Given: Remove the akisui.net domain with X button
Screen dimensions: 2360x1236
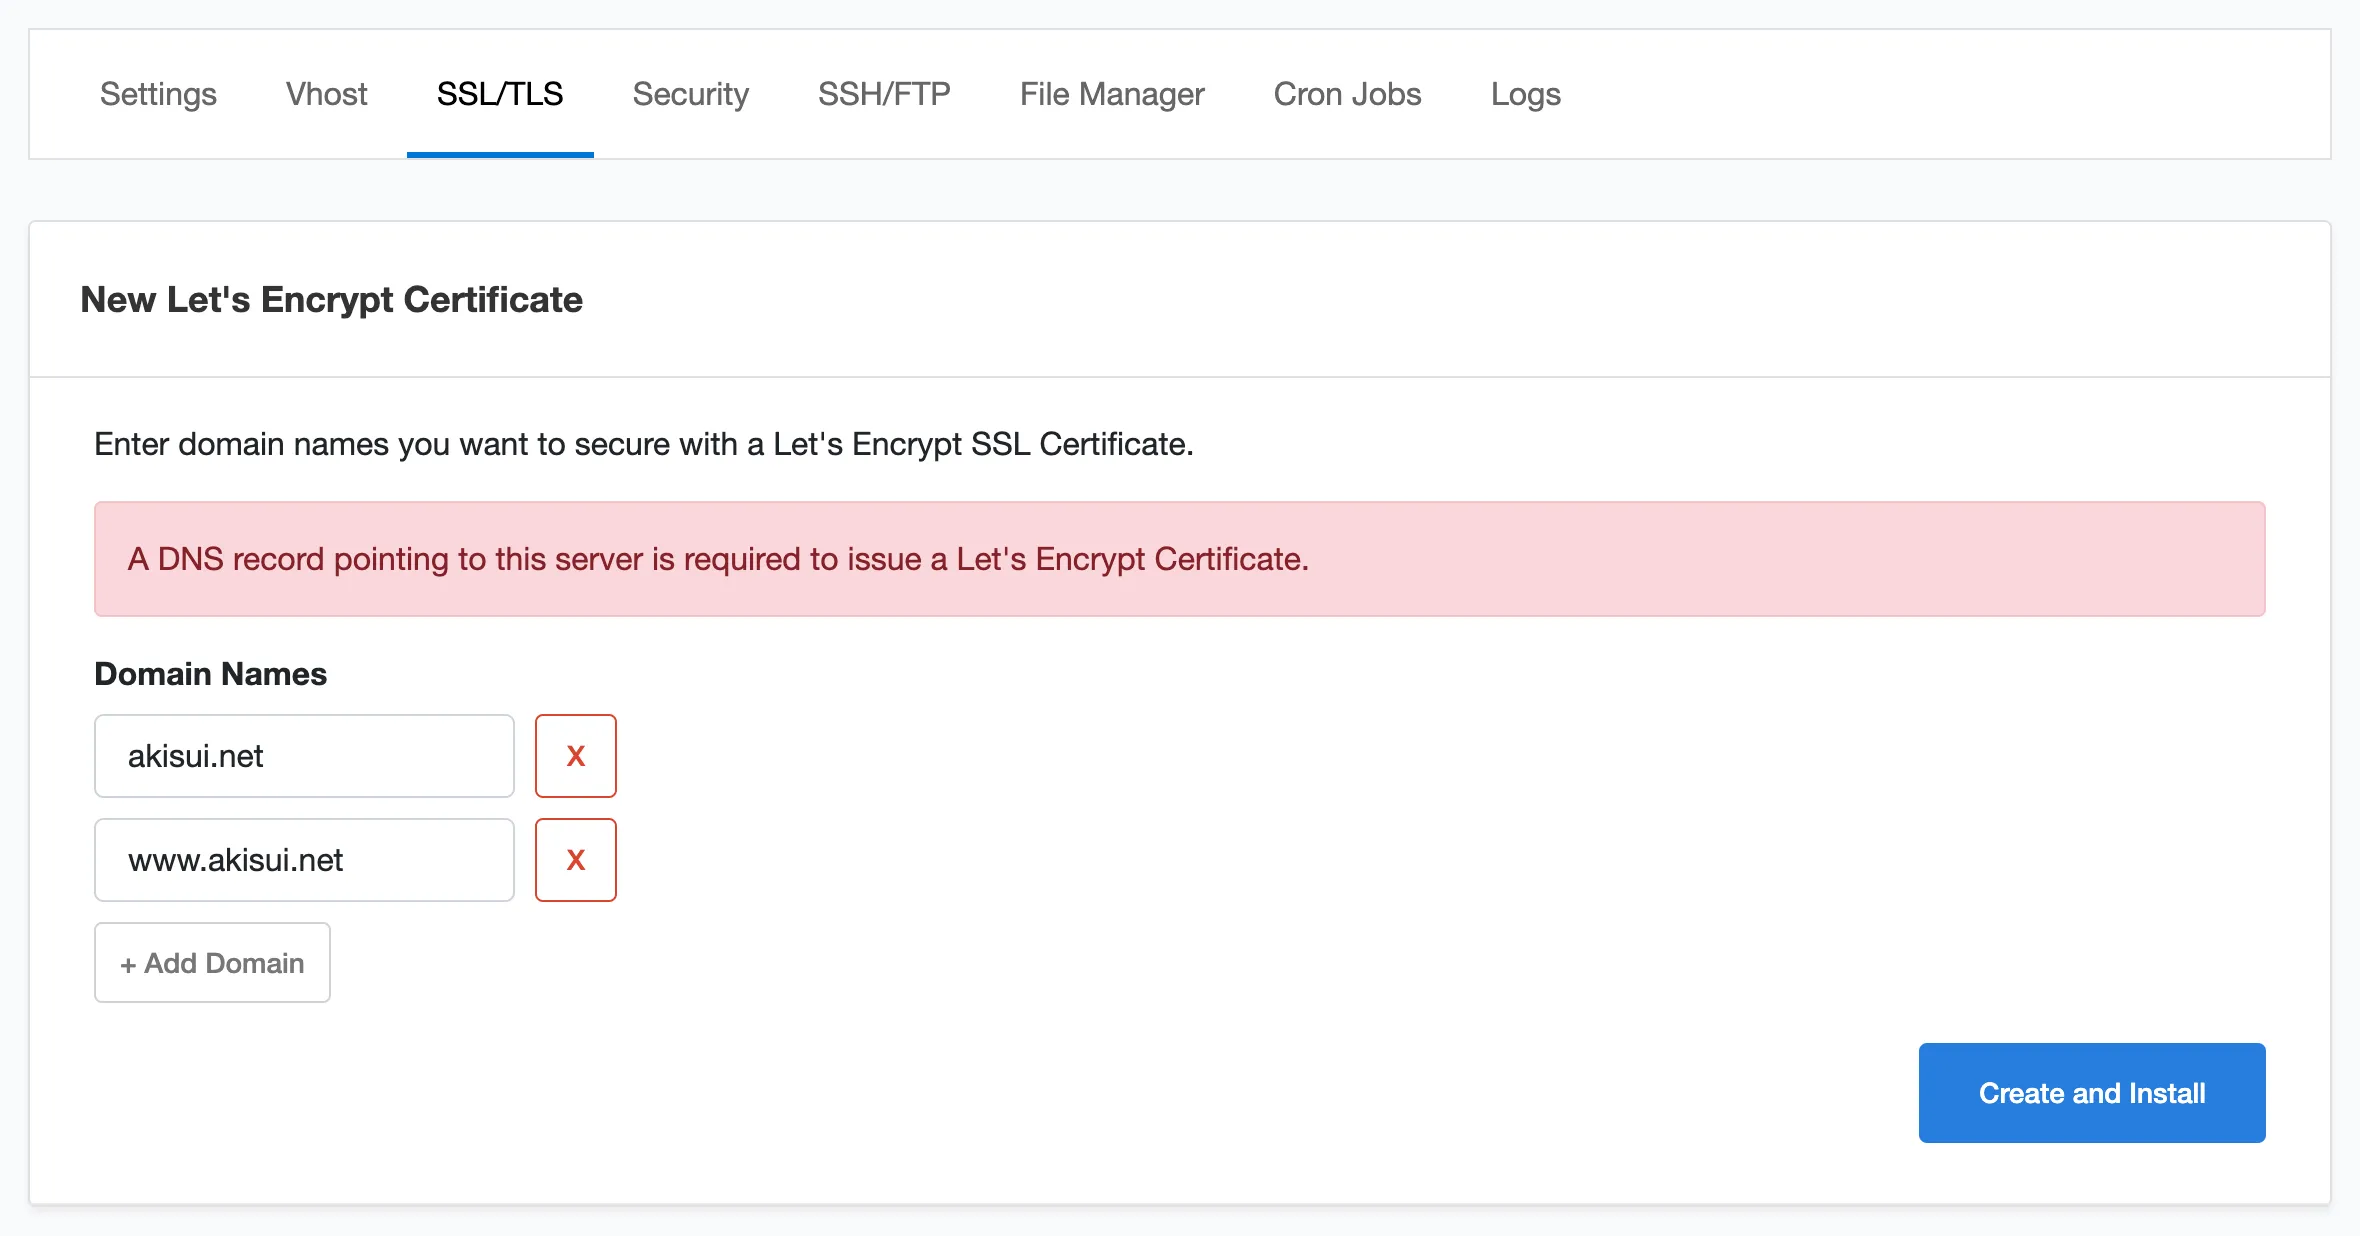Looking at the screenshot, I should coord(576,756).
